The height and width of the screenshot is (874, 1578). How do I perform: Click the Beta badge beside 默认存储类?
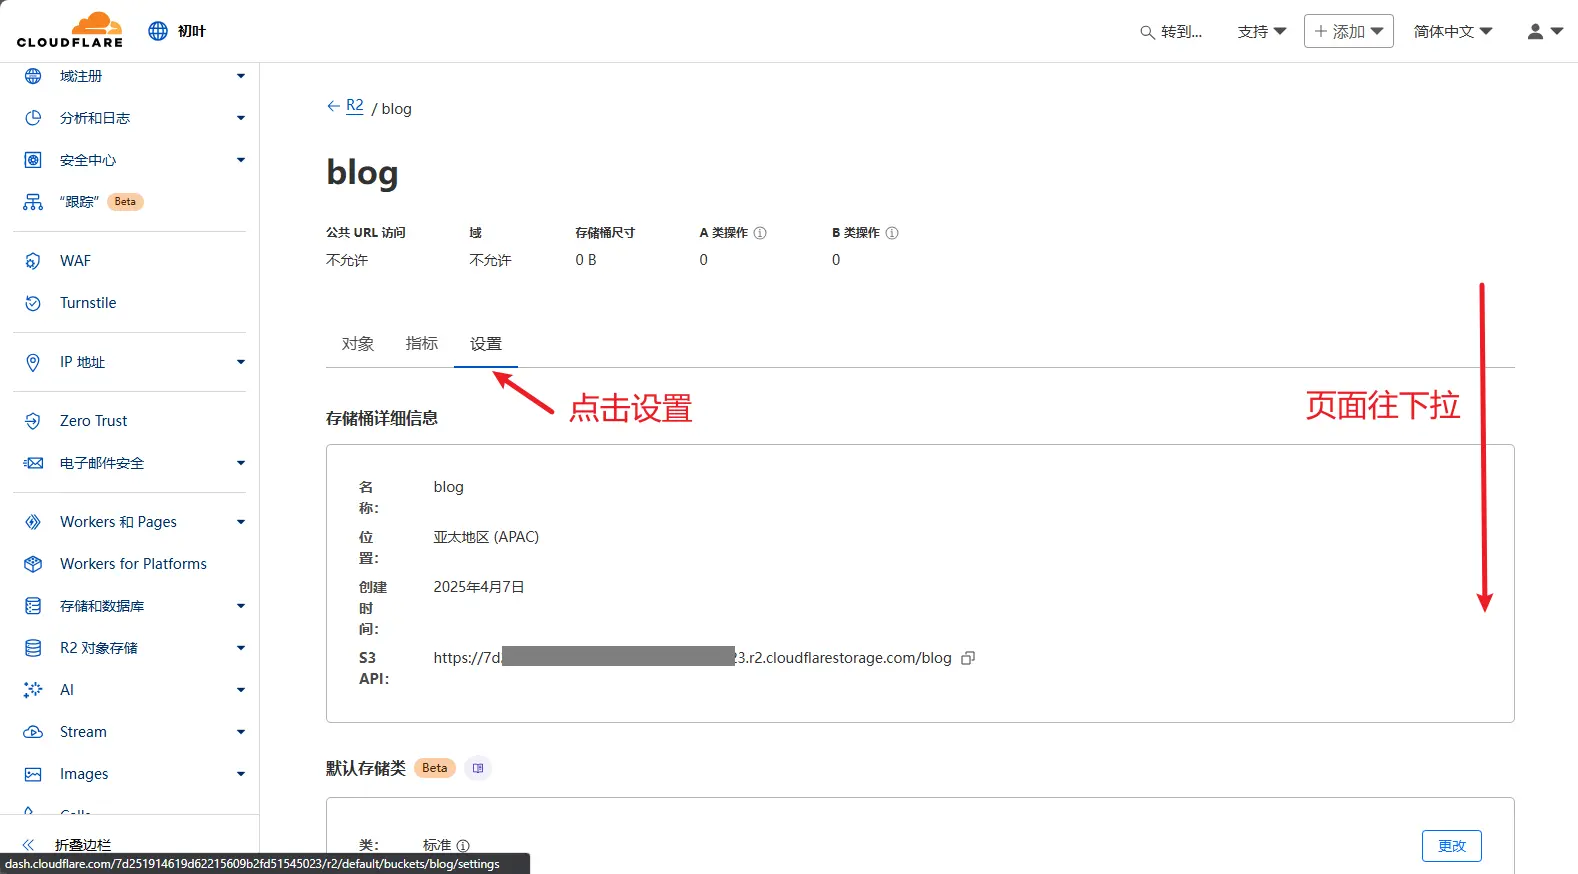coord(435,768)
